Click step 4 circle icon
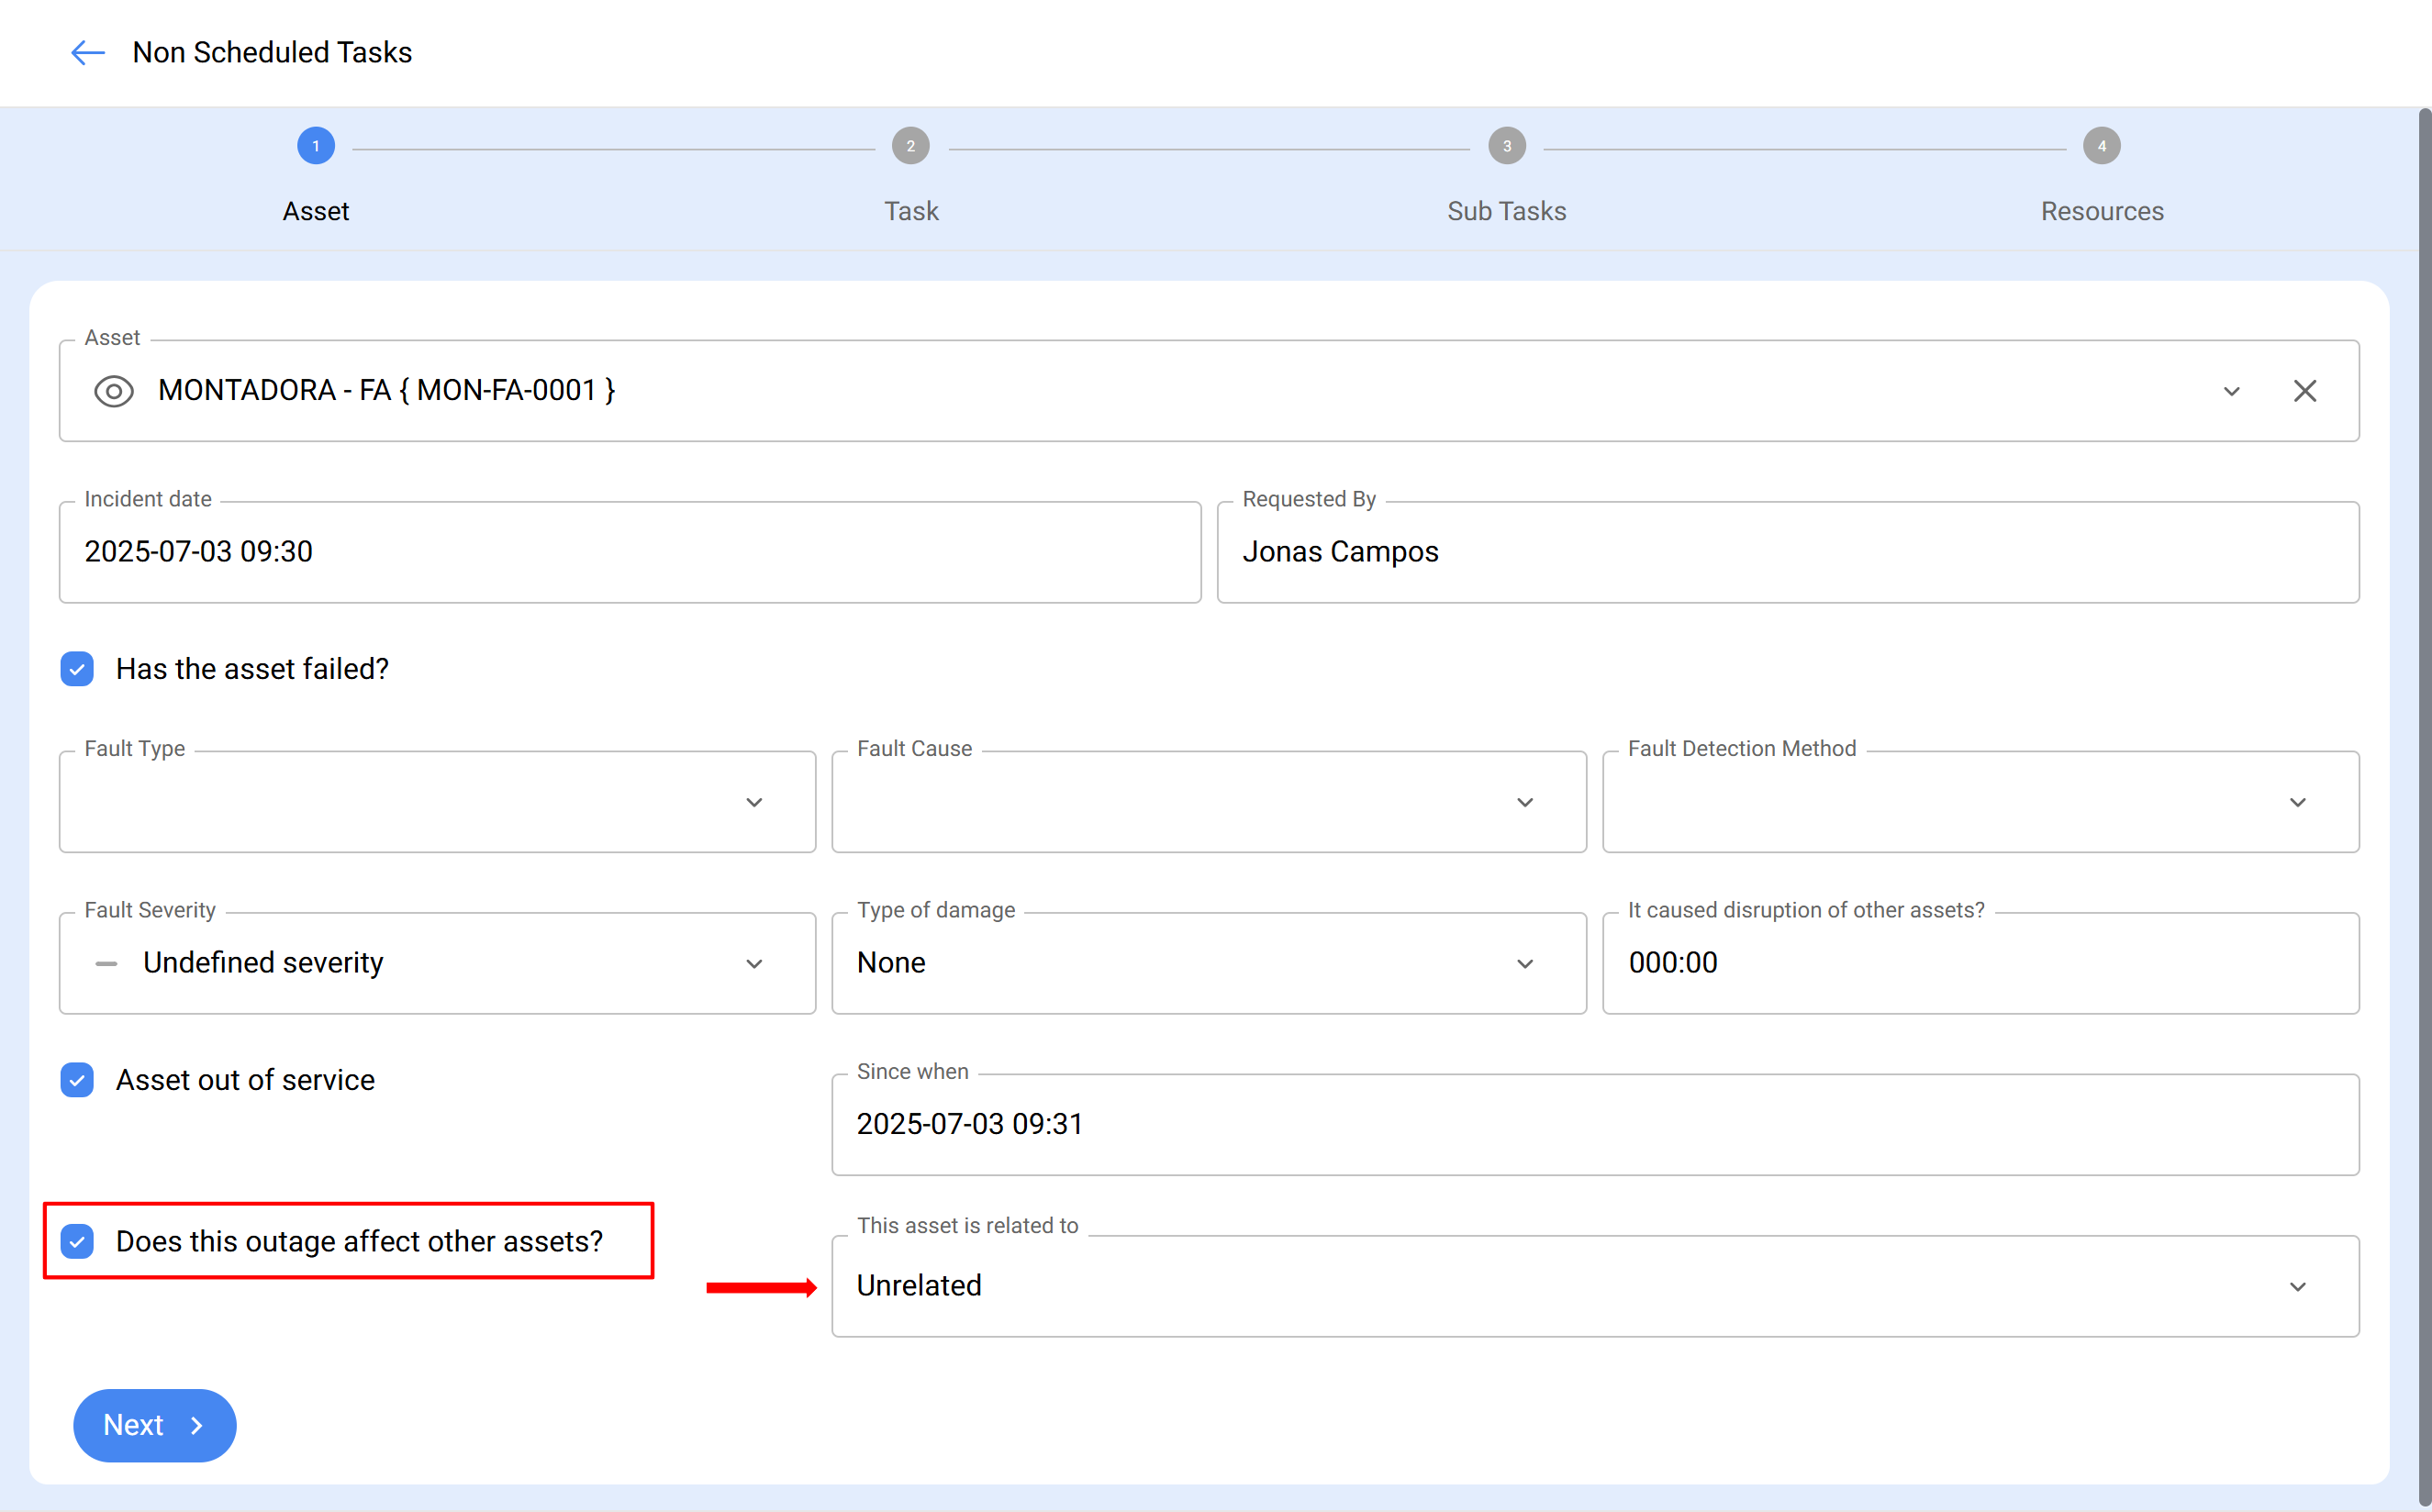 [2101, 146]
